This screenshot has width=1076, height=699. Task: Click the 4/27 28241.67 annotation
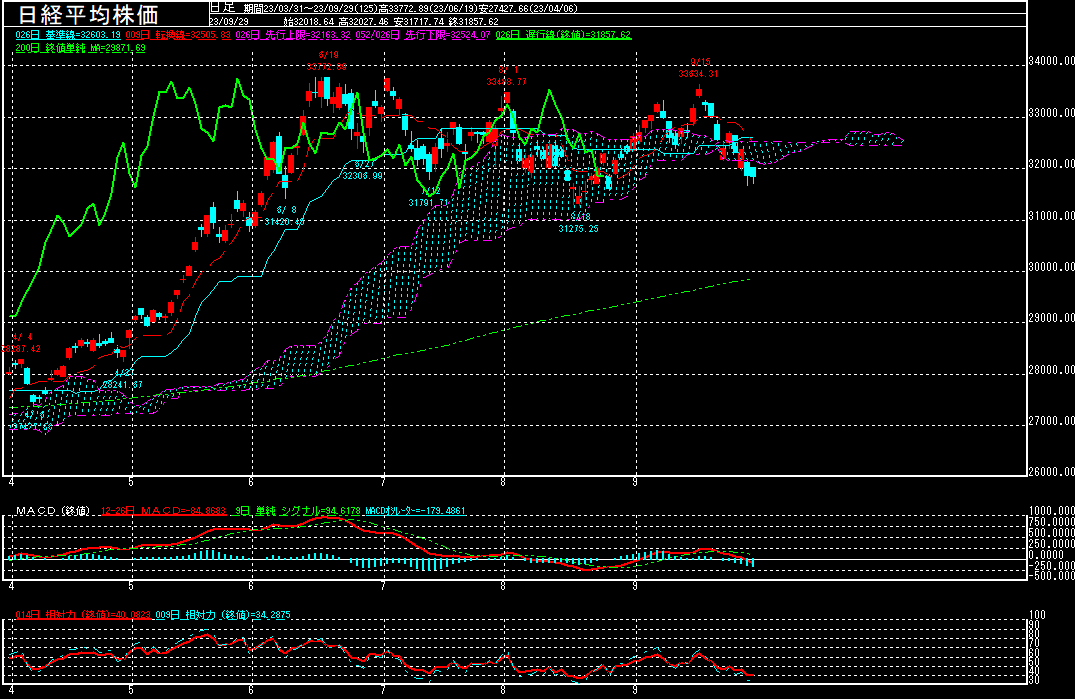pos(122,379)
